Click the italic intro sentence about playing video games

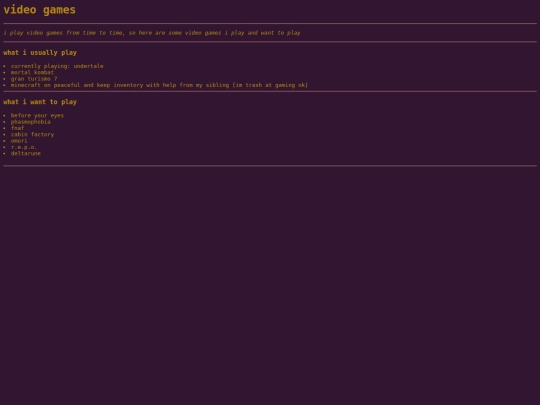[x=152, y=33]
